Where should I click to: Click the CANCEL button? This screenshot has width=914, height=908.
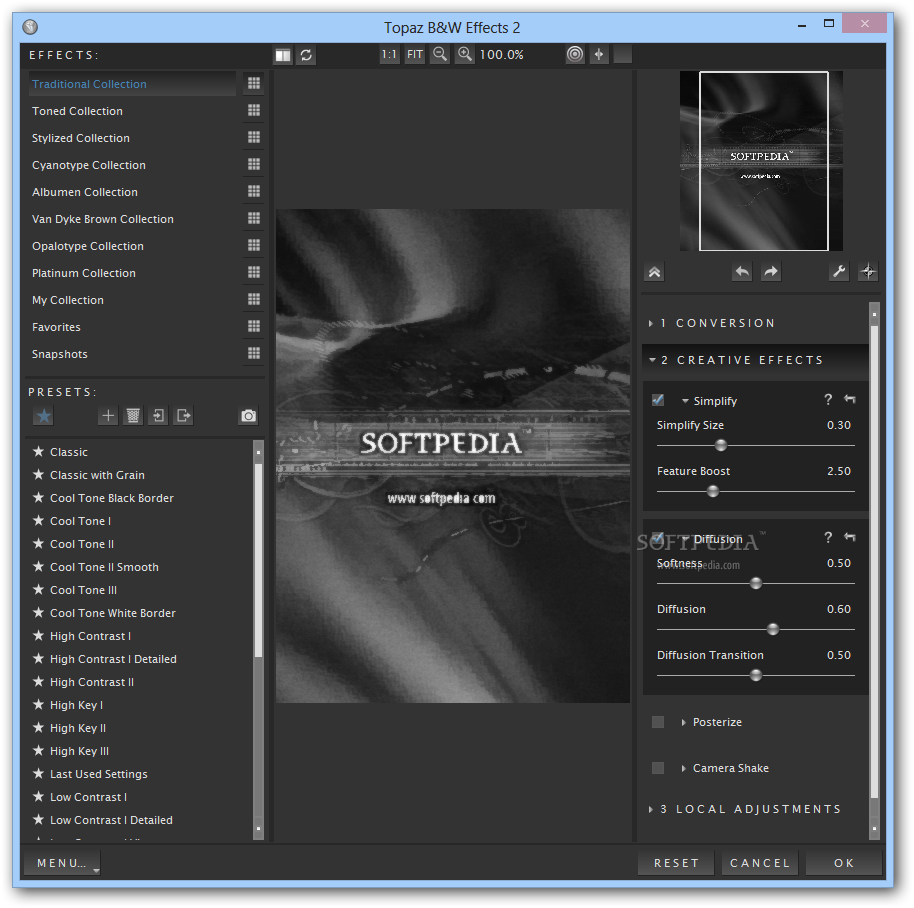[x=760, y=863]
